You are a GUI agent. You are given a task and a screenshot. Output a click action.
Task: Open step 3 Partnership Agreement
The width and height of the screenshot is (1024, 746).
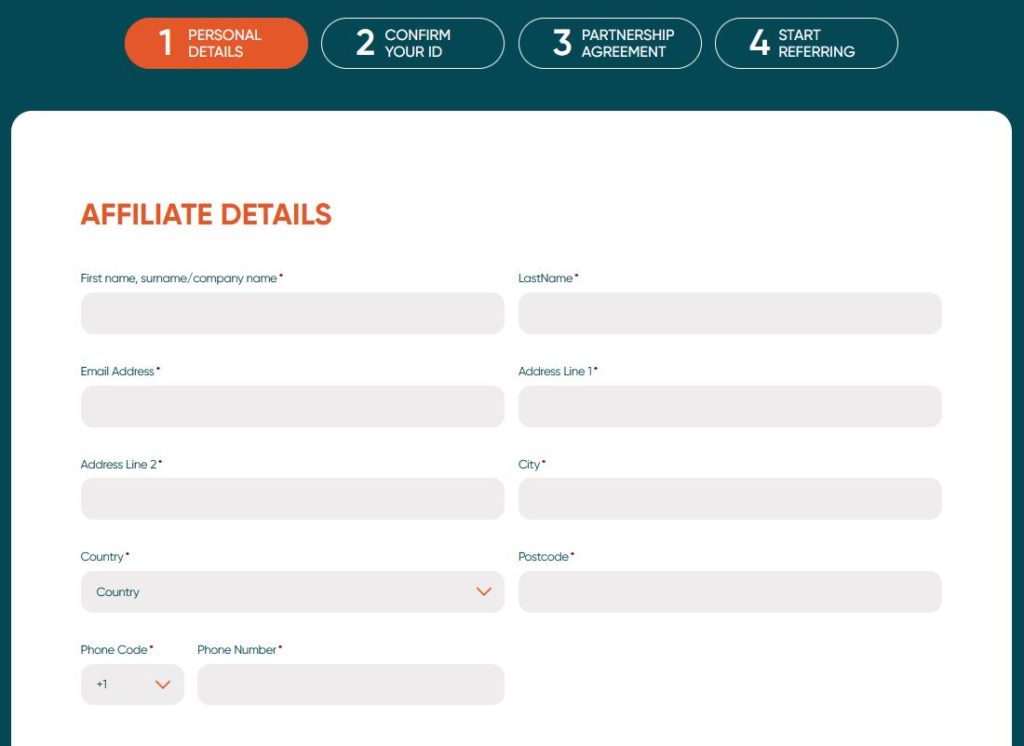point(610,43)
